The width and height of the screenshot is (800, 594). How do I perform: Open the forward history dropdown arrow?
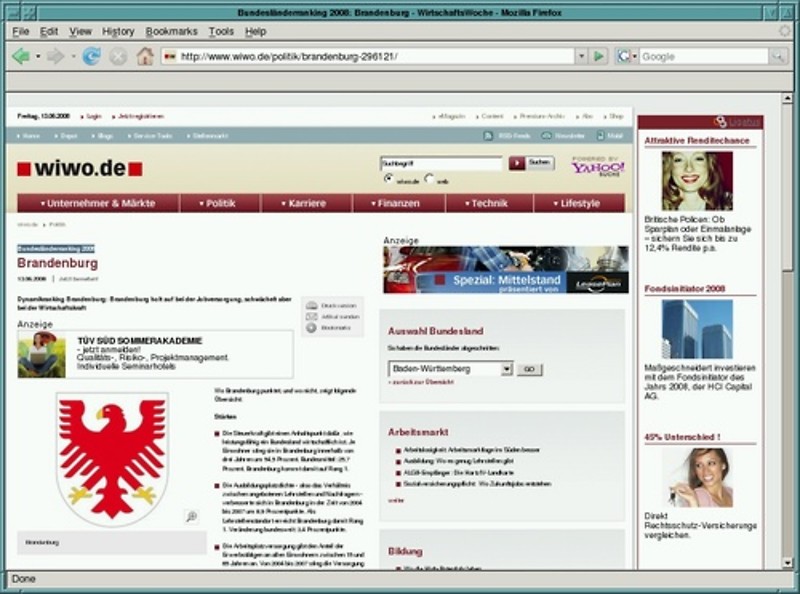pos(73,56)
